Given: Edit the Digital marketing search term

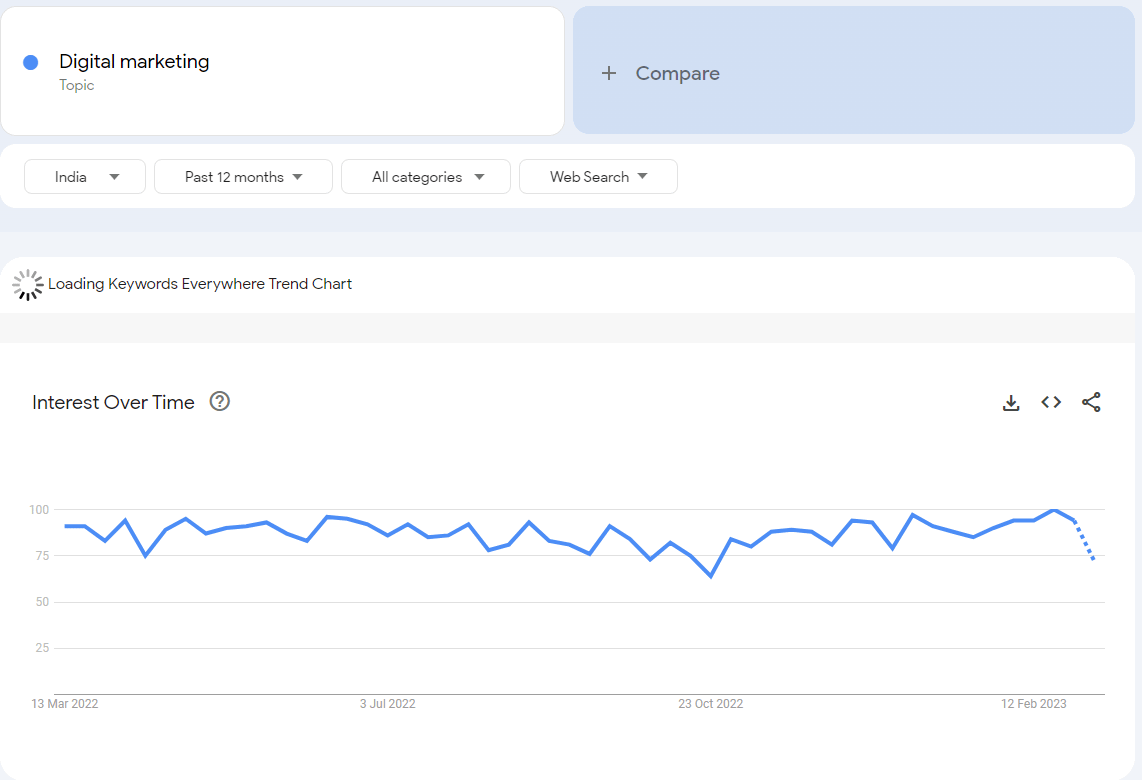Looking at the screenshot, I should 134,62.
